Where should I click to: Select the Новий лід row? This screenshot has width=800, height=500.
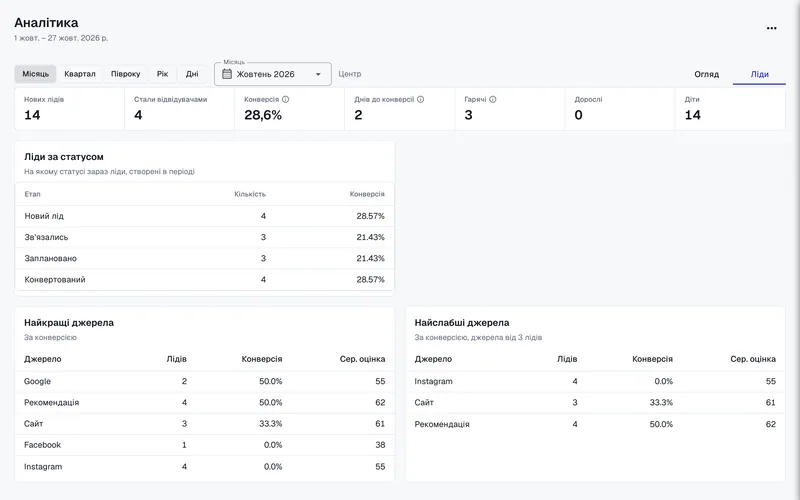205,216
